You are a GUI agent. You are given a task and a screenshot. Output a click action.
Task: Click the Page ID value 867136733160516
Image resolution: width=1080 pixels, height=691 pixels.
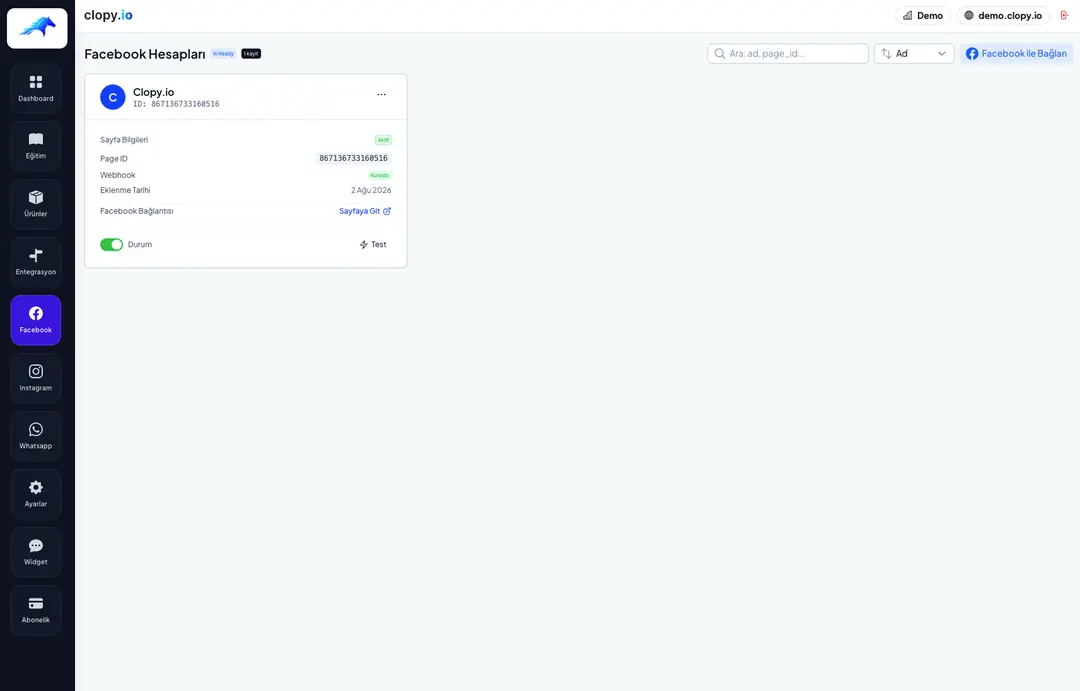point(353,158)
